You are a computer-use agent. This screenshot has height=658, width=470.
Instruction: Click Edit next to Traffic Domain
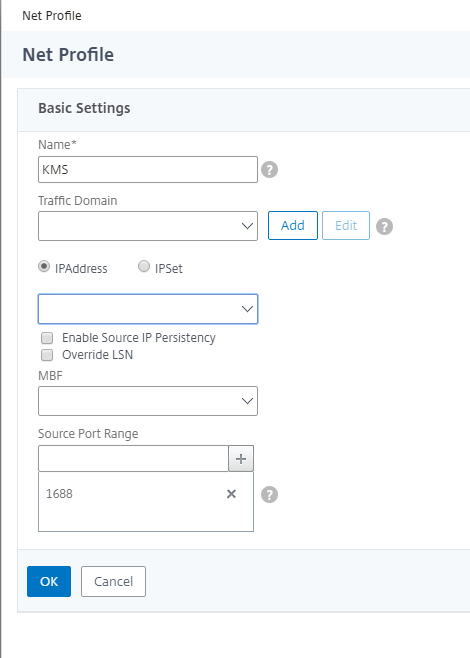[346, 225]
